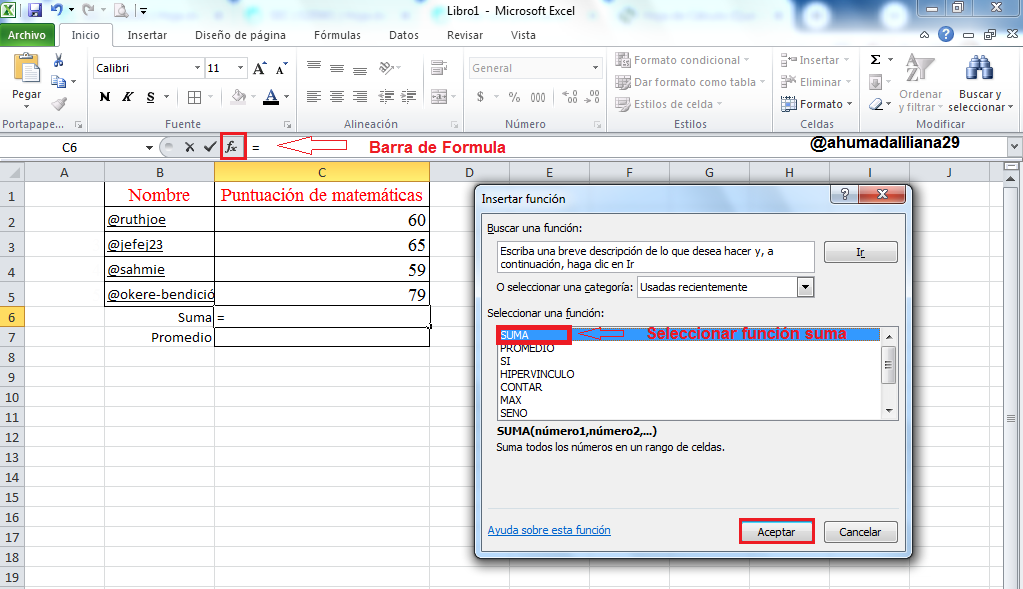Click the orientation angled text icon
This screenshot has width=1023, height=589.
click(x=387, y=68)
